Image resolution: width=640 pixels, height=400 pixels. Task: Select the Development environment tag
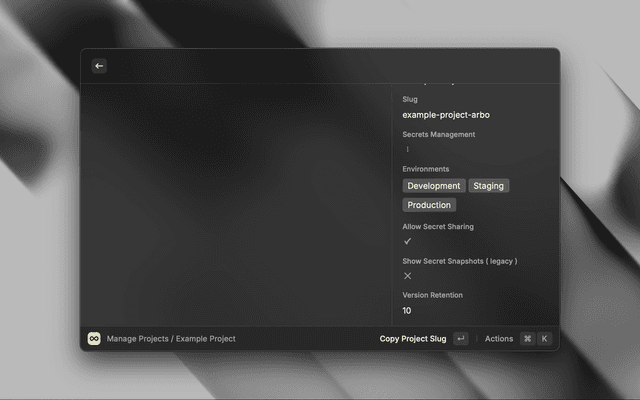[434, 186]
